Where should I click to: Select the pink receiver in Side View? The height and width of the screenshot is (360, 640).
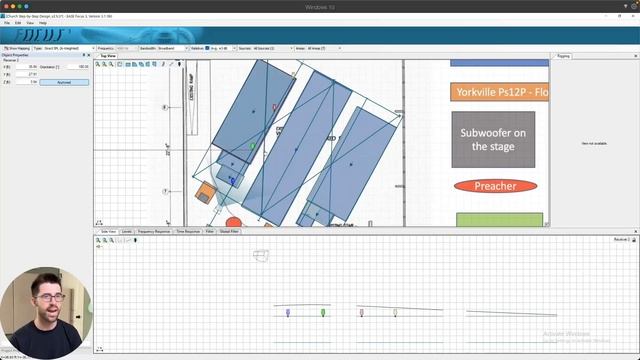click(362, 313)
